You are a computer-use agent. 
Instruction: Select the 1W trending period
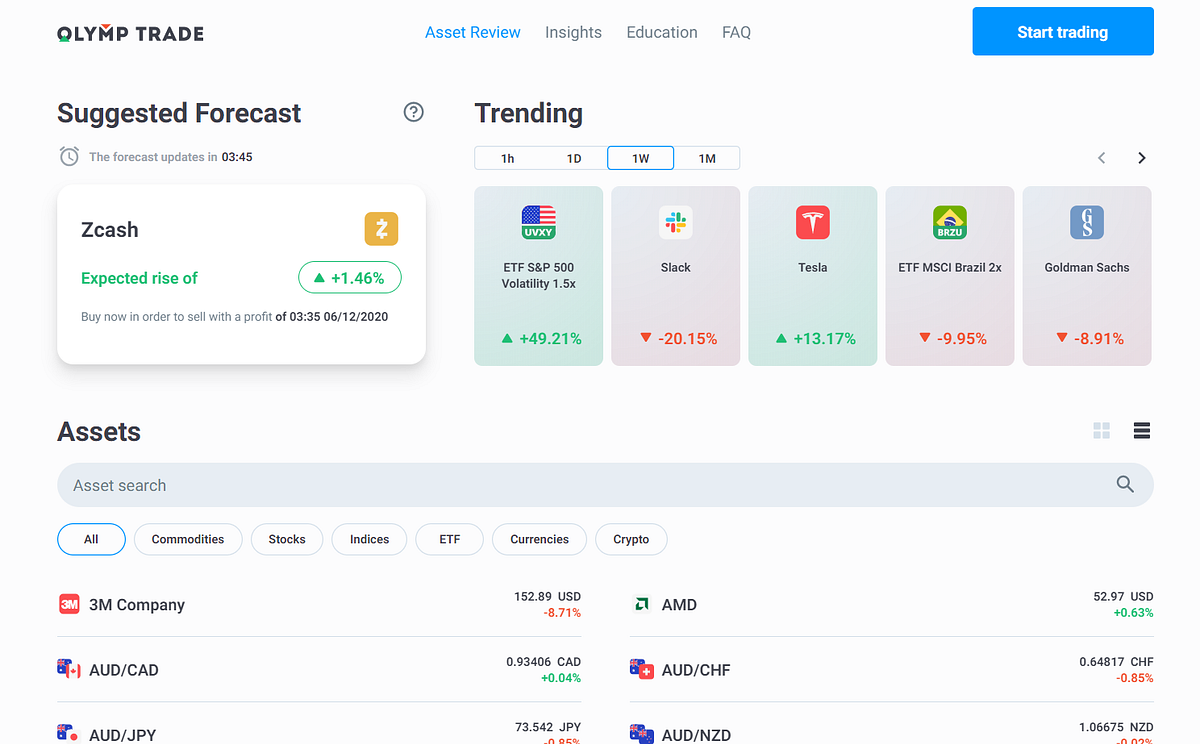tap(641, 158)
